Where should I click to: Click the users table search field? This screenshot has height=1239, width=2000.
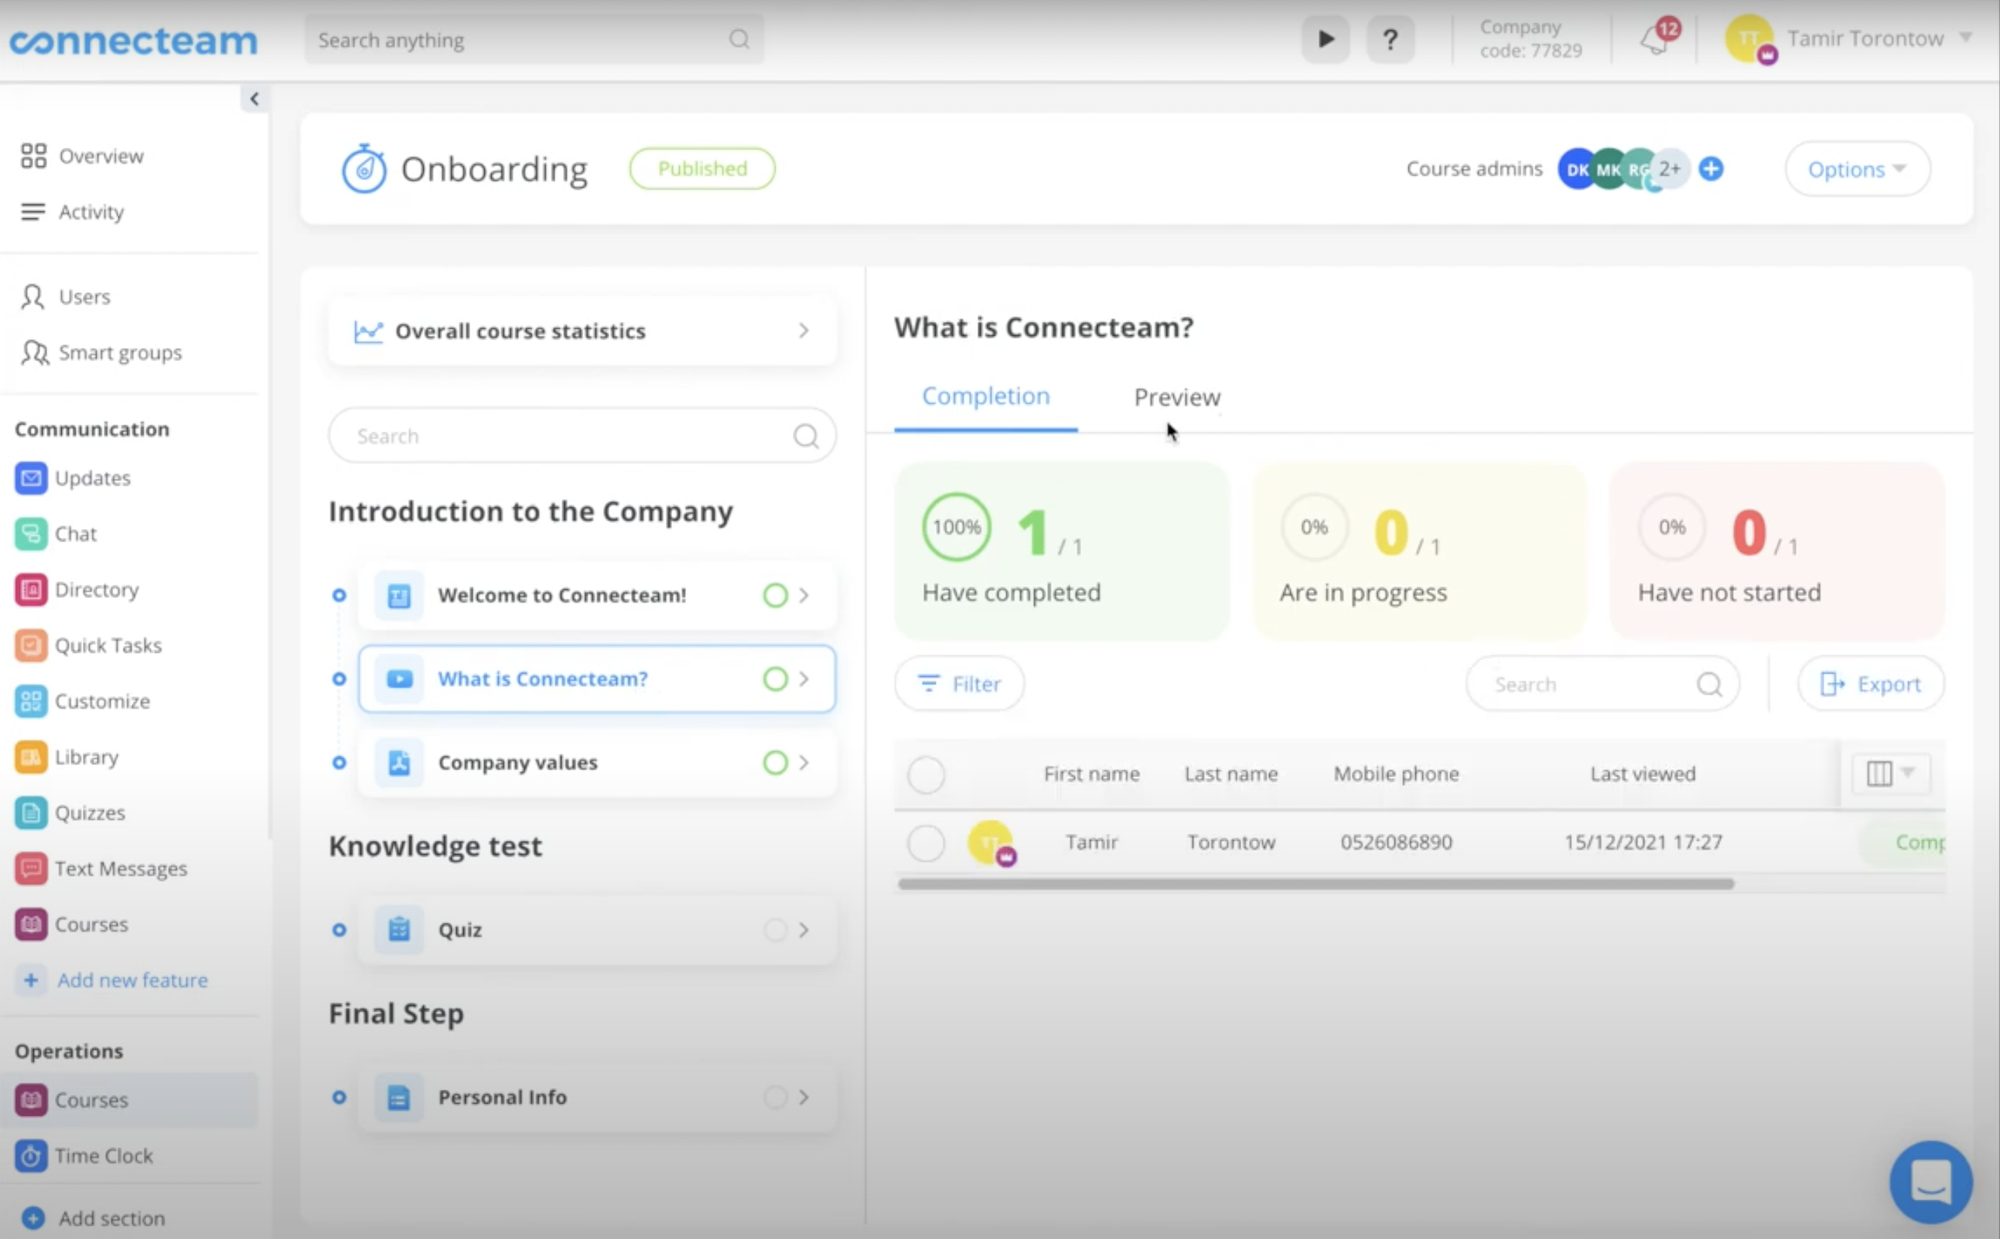pyautogui.click(x=1603, y=684)
